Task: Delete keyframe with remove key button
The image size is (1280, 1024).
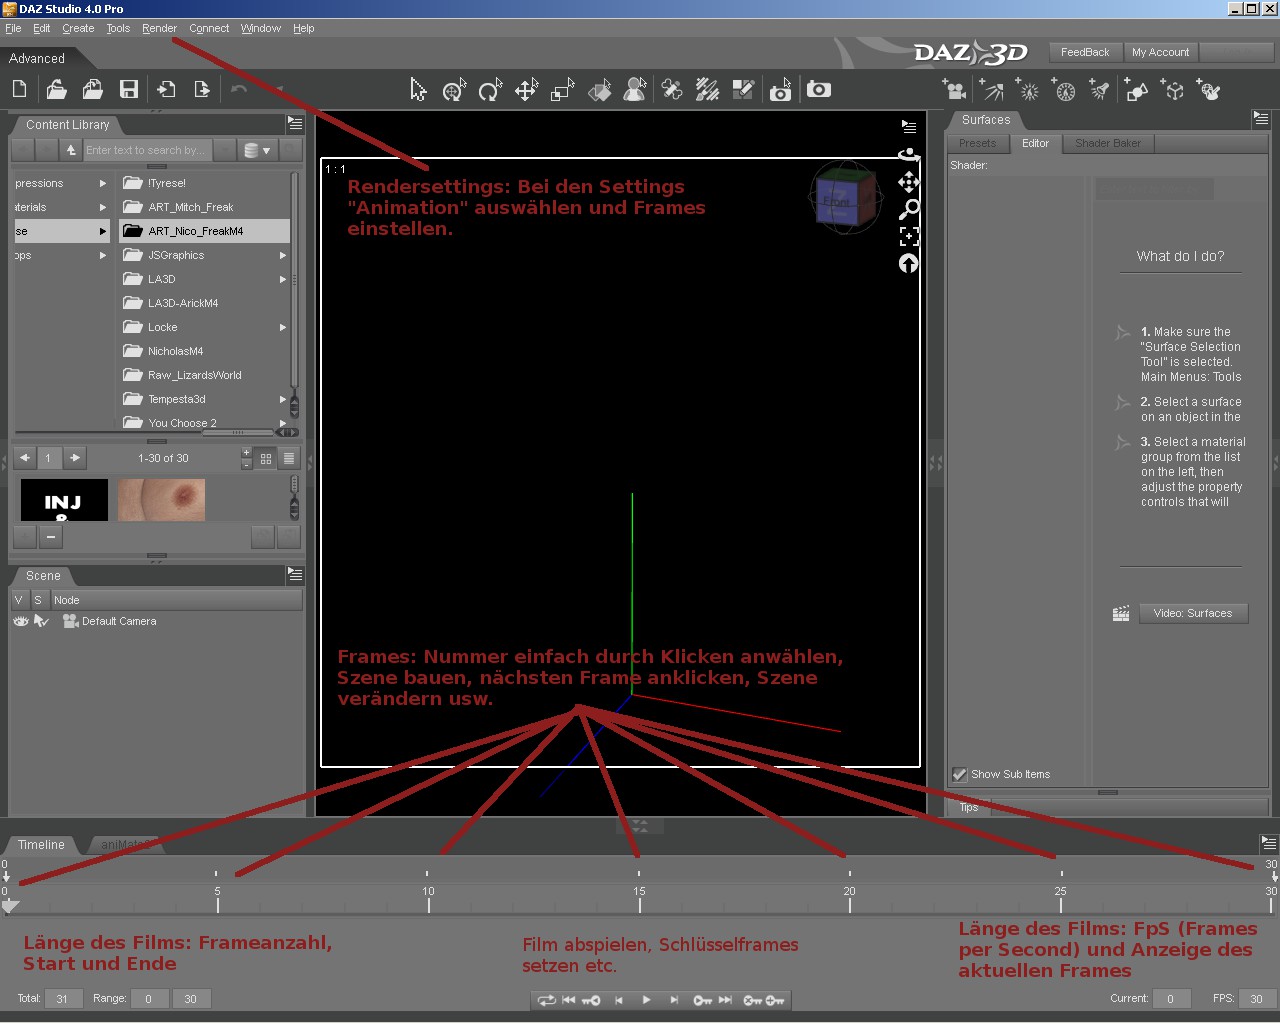Action: [x=753, y=1000]
